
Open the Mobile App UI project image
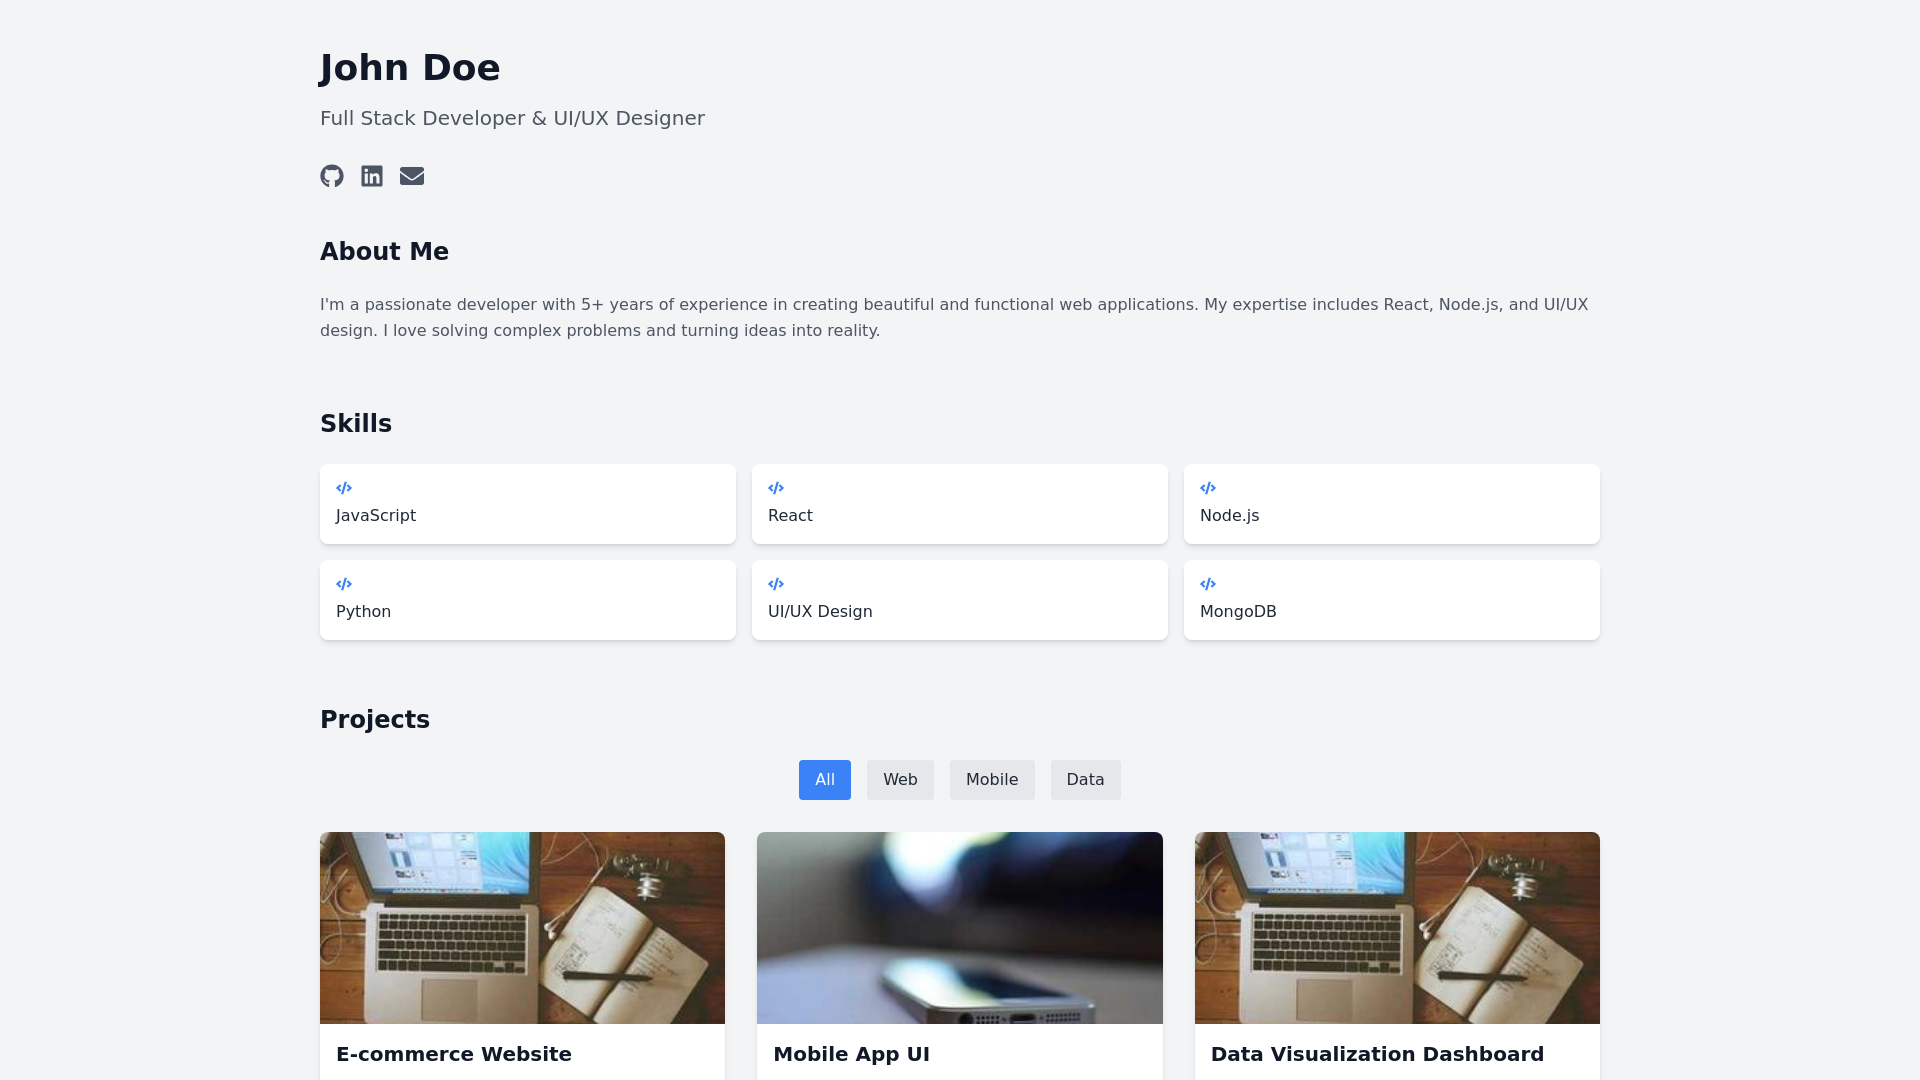[x=960, y=928]
